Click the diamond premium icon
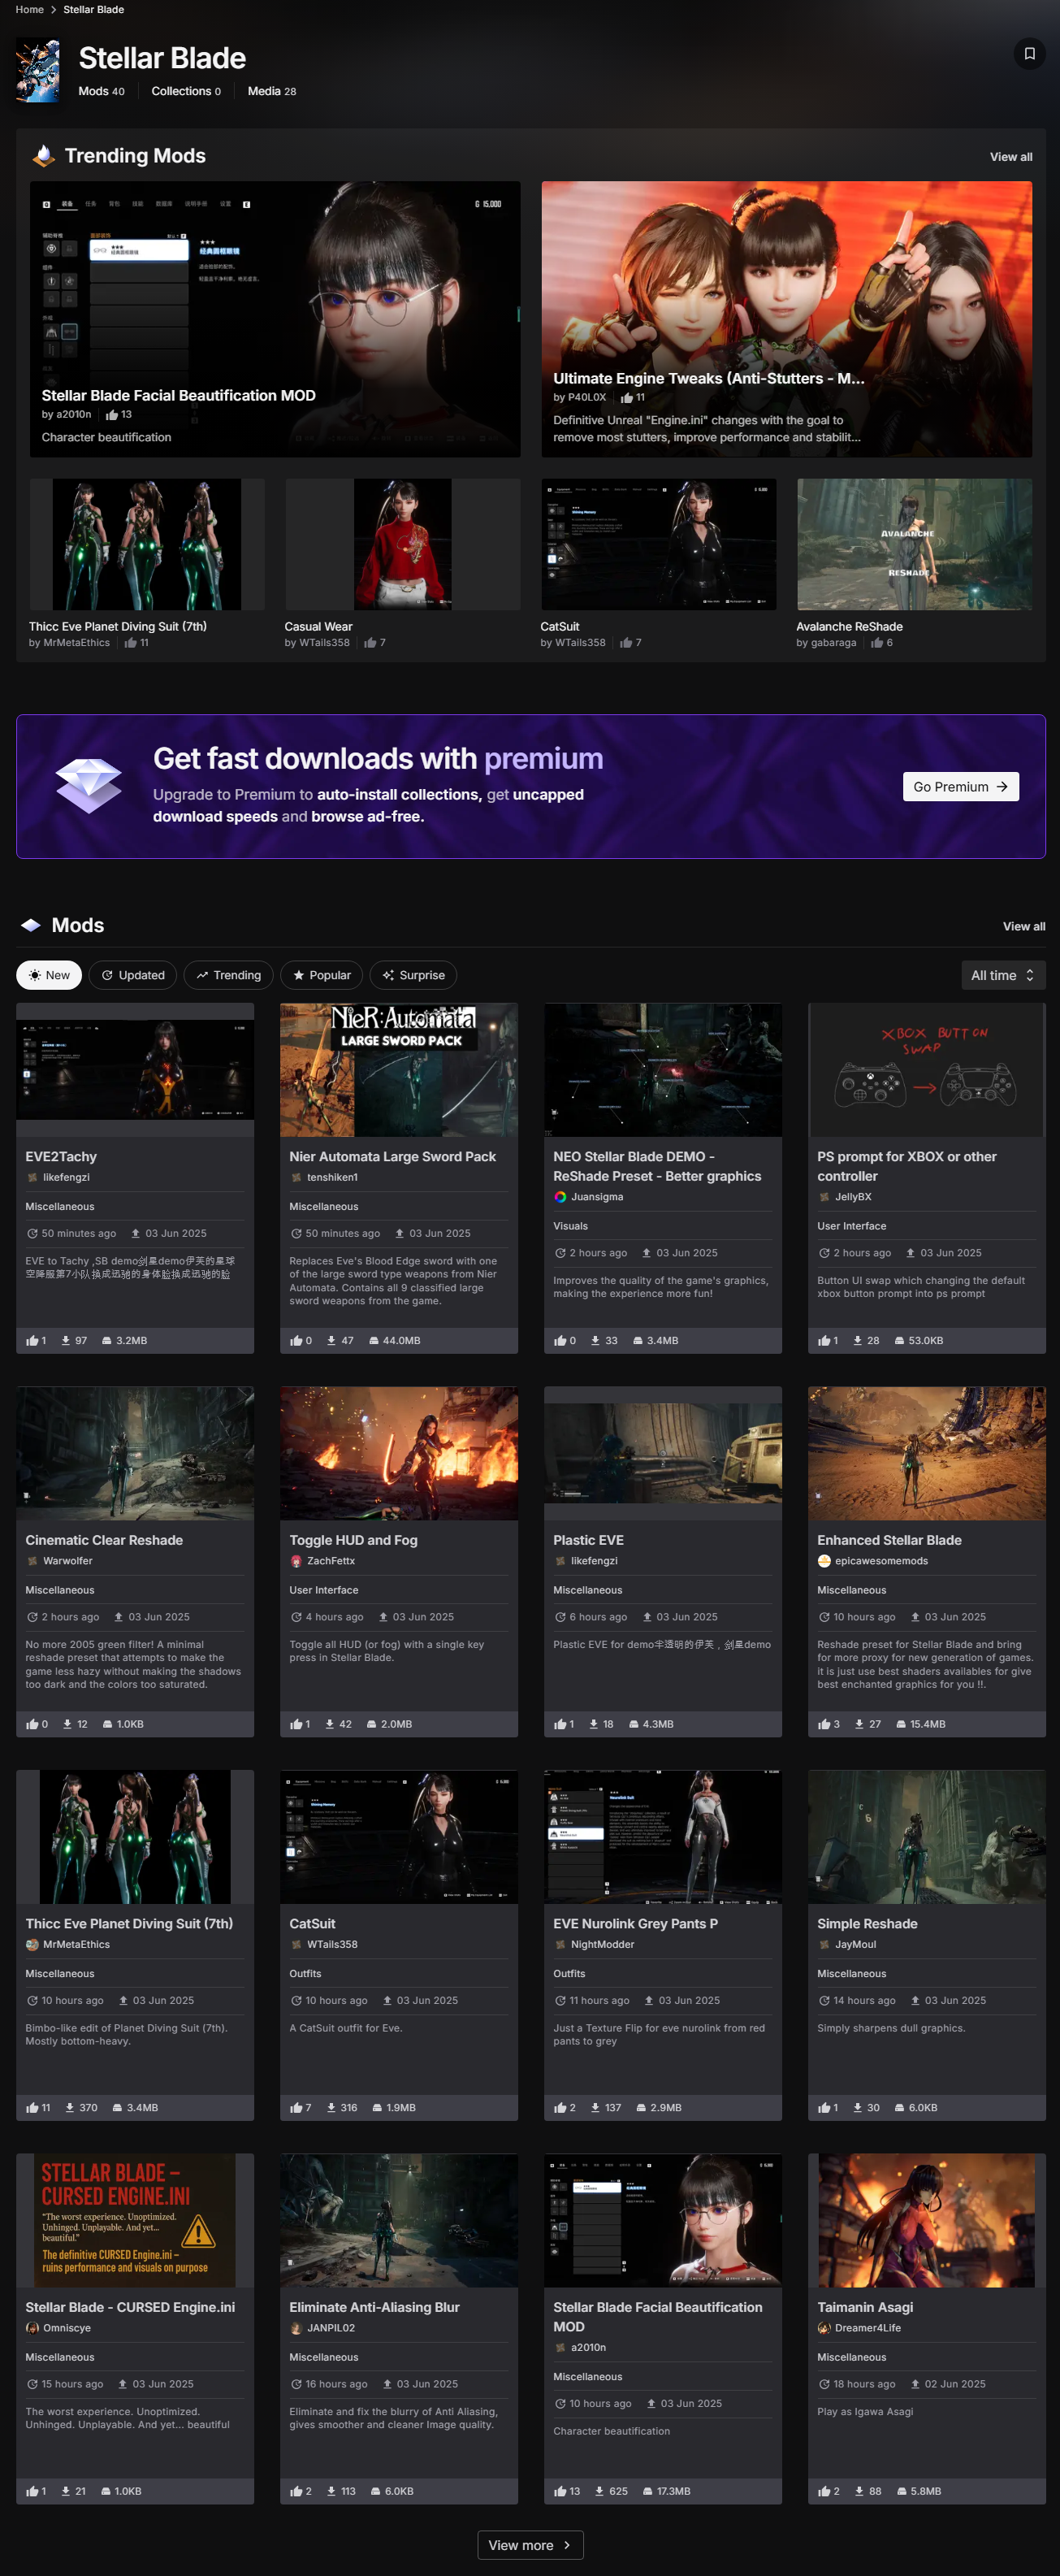Image resolution: width=1060 pixels, height=2576 pixels. point(88,786)
